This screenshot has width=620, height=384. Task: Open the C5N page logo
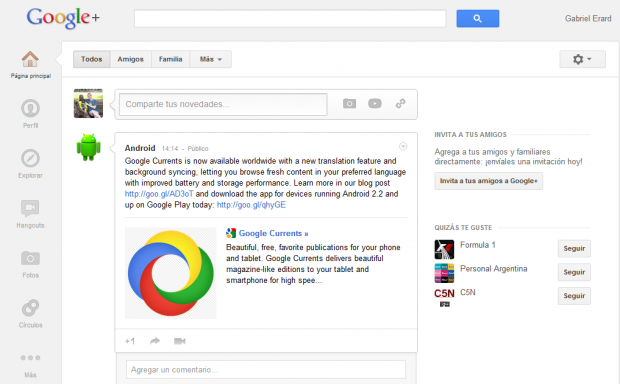tap(444, 297)
